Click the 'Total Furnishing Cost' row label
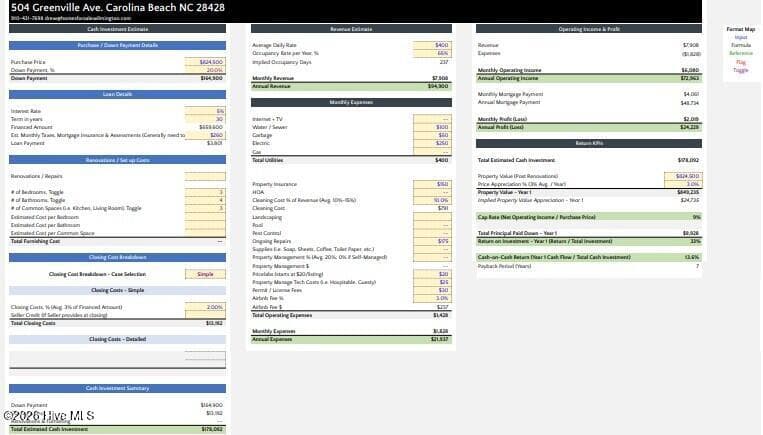 coord(36,241)
